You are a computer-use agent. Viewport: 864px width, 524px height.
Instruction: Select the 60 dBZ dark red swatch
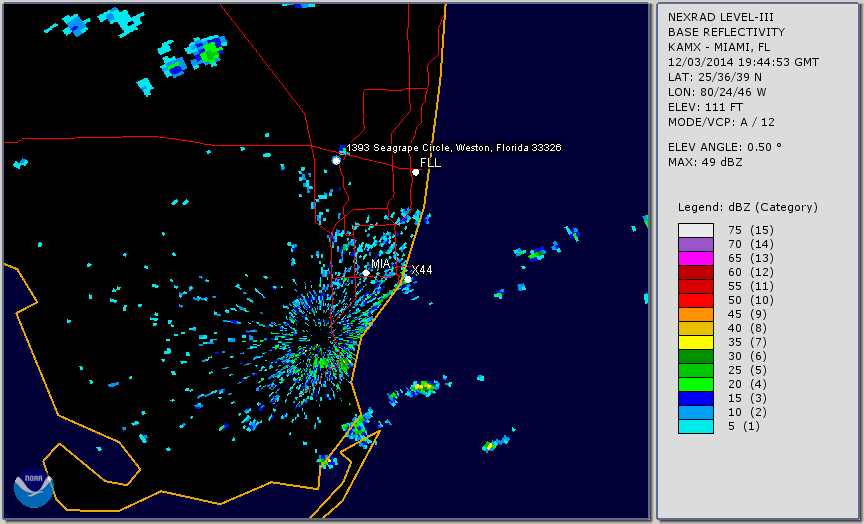point(696,272)
